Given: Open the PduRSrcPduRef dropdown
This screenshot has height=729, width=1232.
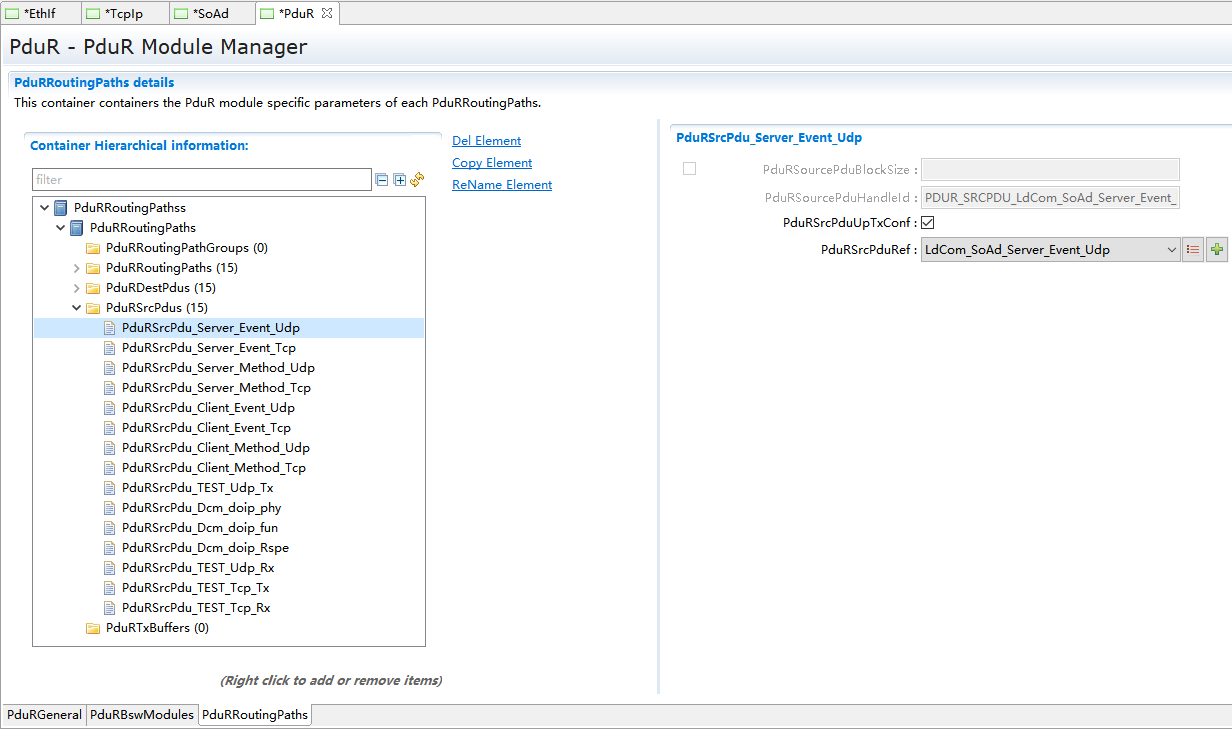Looking at the screenshot, I should [x=1172, y=250].
